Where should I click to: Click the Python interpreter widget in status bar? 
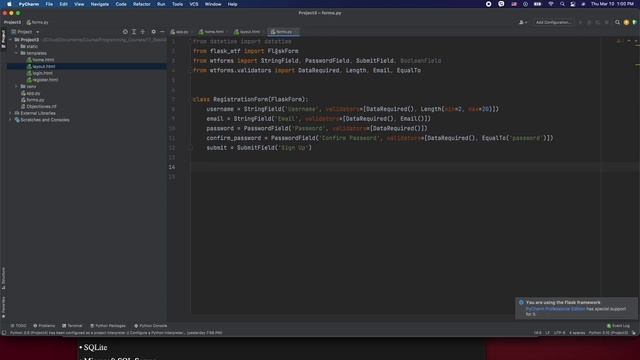608,333
